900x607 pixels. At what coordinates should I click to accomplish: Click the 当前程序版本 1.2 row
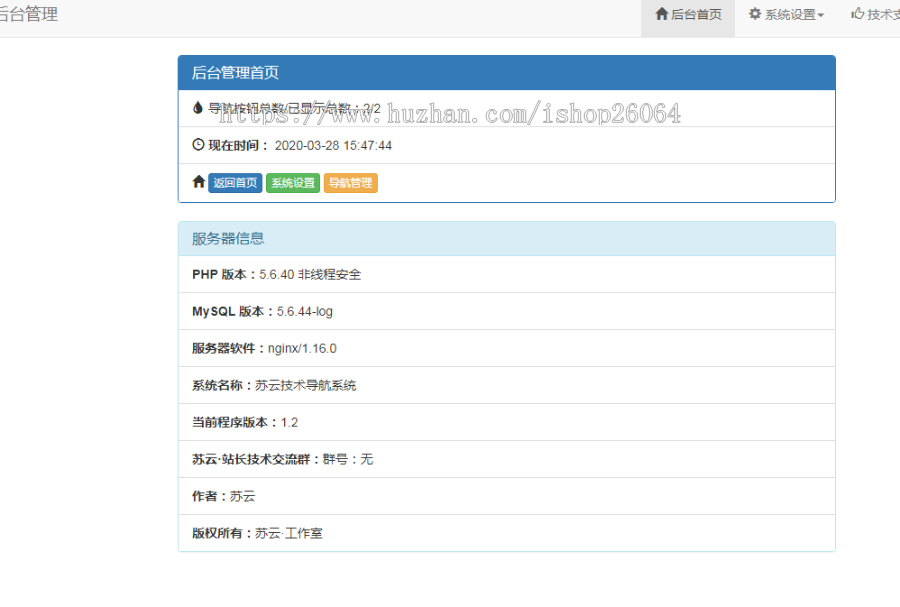pyautogui.click(x=507, y=422)
